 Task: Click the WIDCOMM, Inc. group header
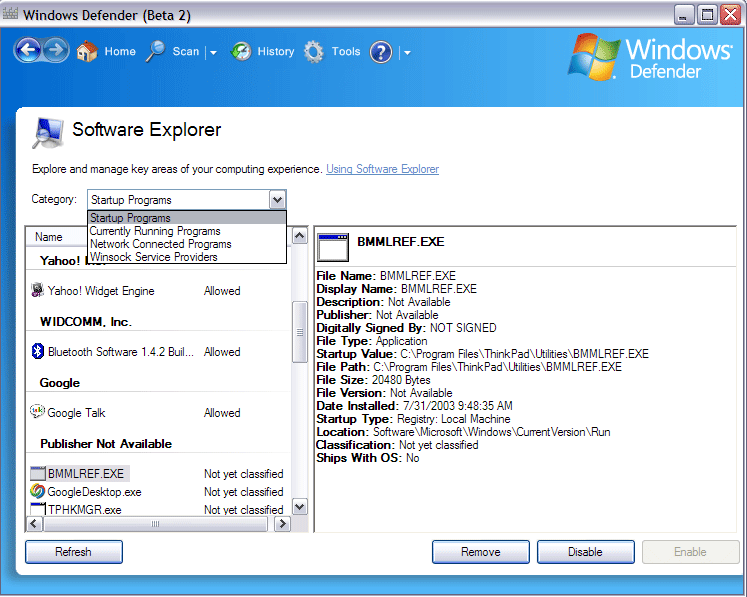tap(86, 322)
